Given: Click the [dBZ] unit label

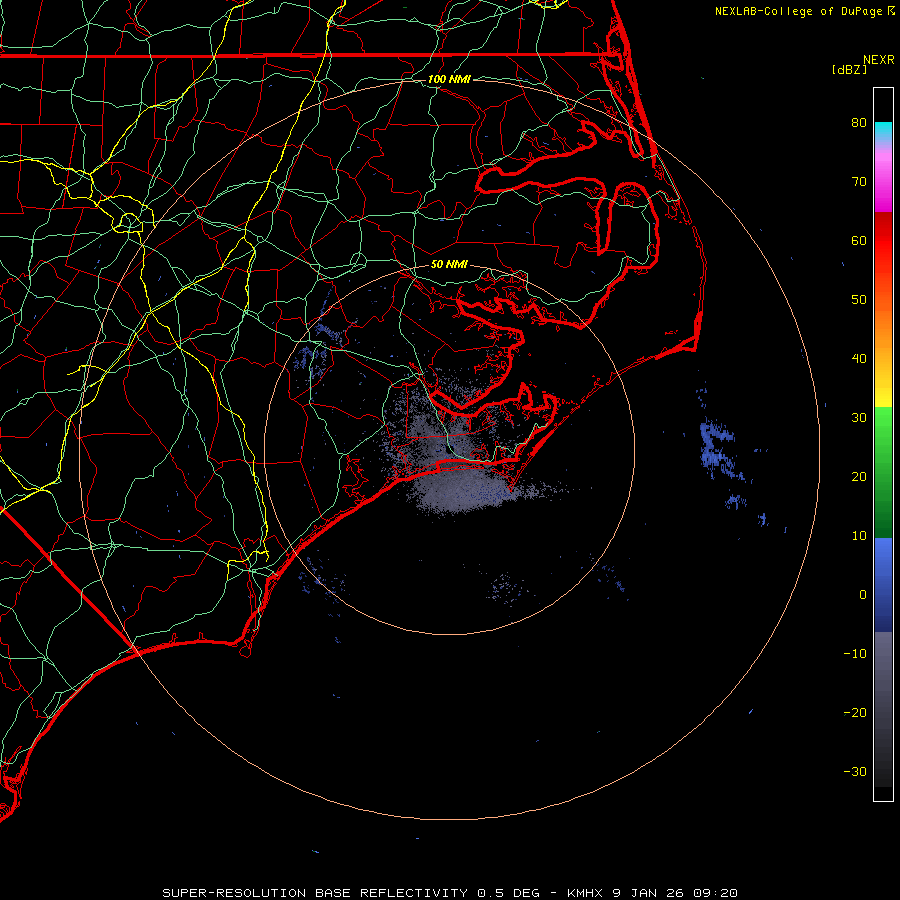Looking at the screenshot, I should (849, 70).
